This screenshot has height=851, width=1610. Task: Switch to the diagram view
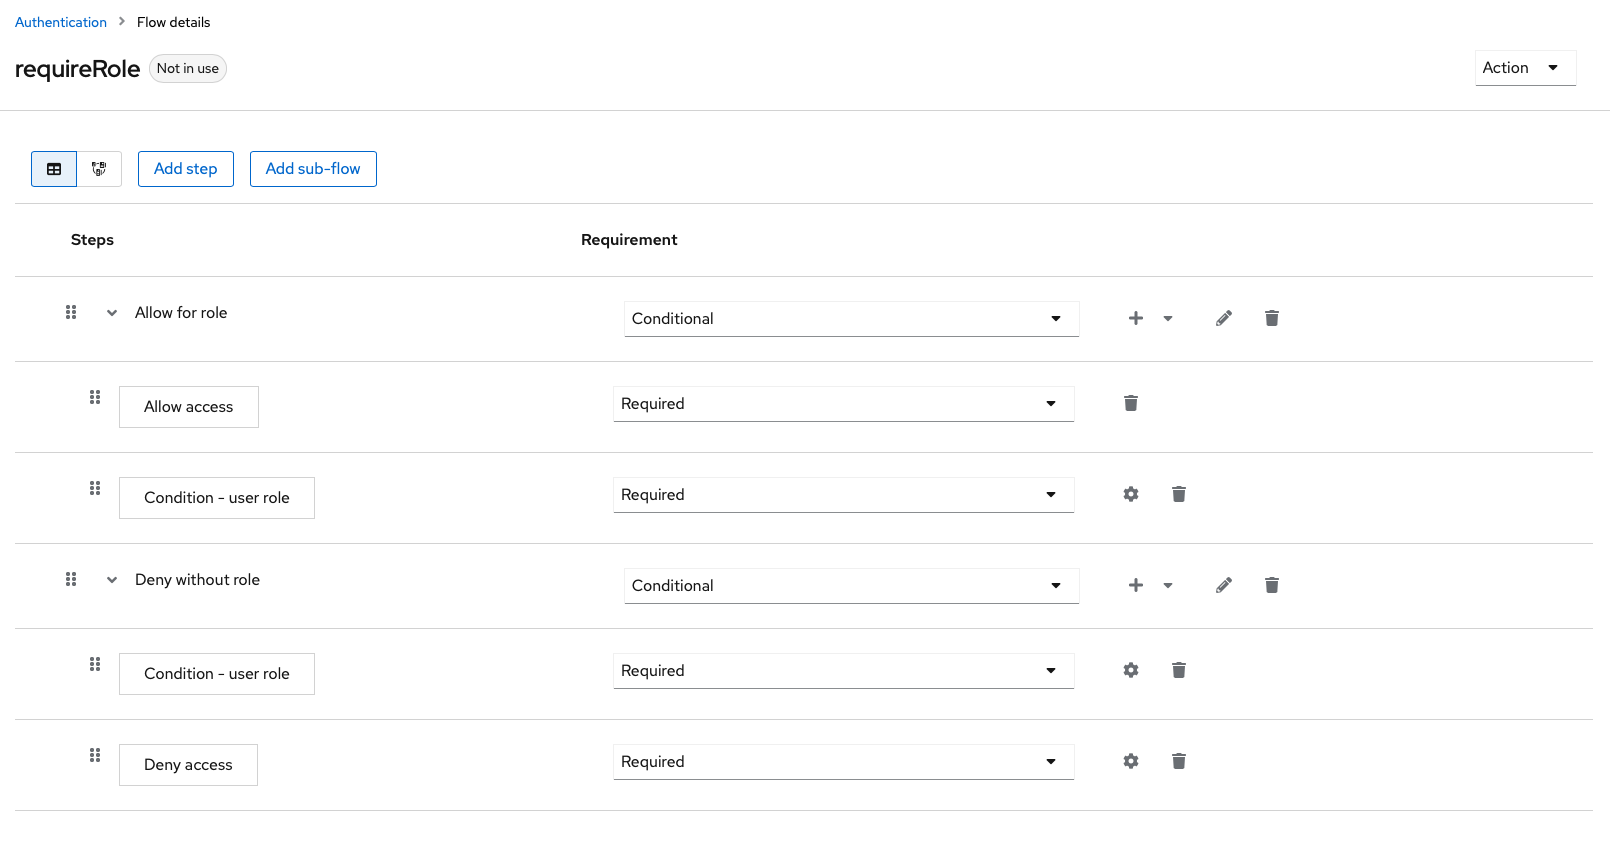(x=99, y=169)
